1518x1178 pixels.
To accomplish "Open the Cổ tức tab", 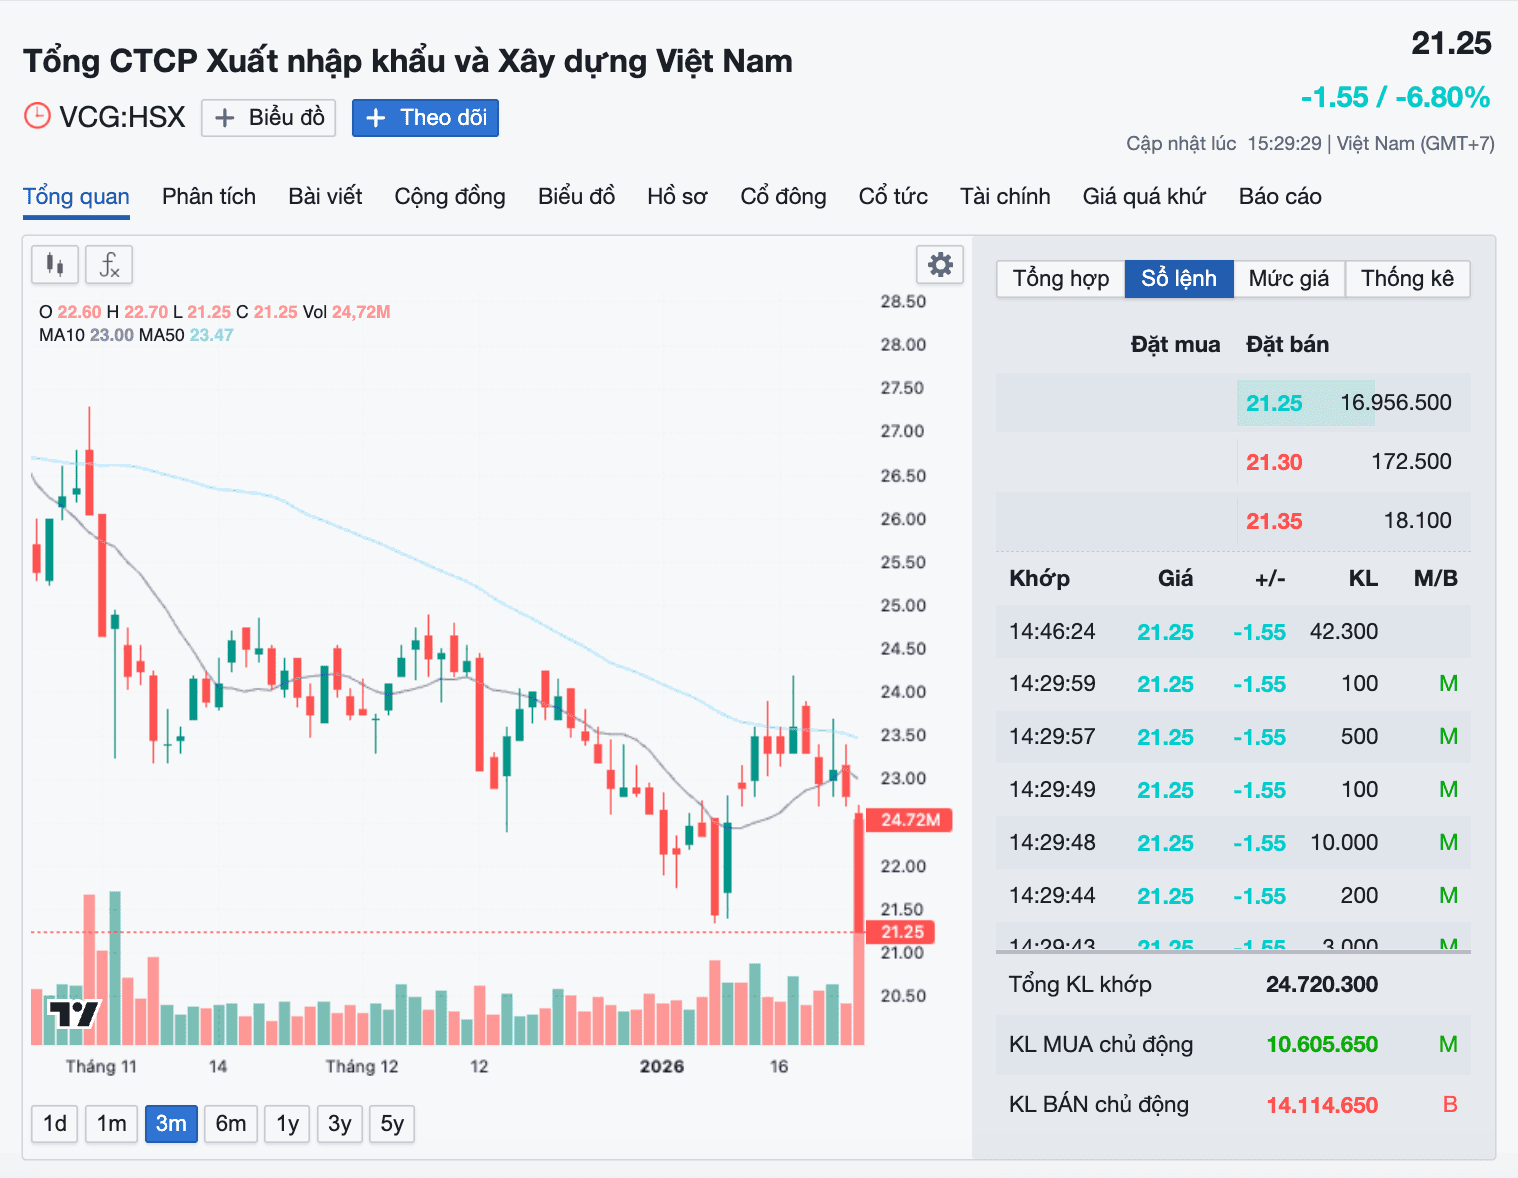I will click(x=893, y=196).
